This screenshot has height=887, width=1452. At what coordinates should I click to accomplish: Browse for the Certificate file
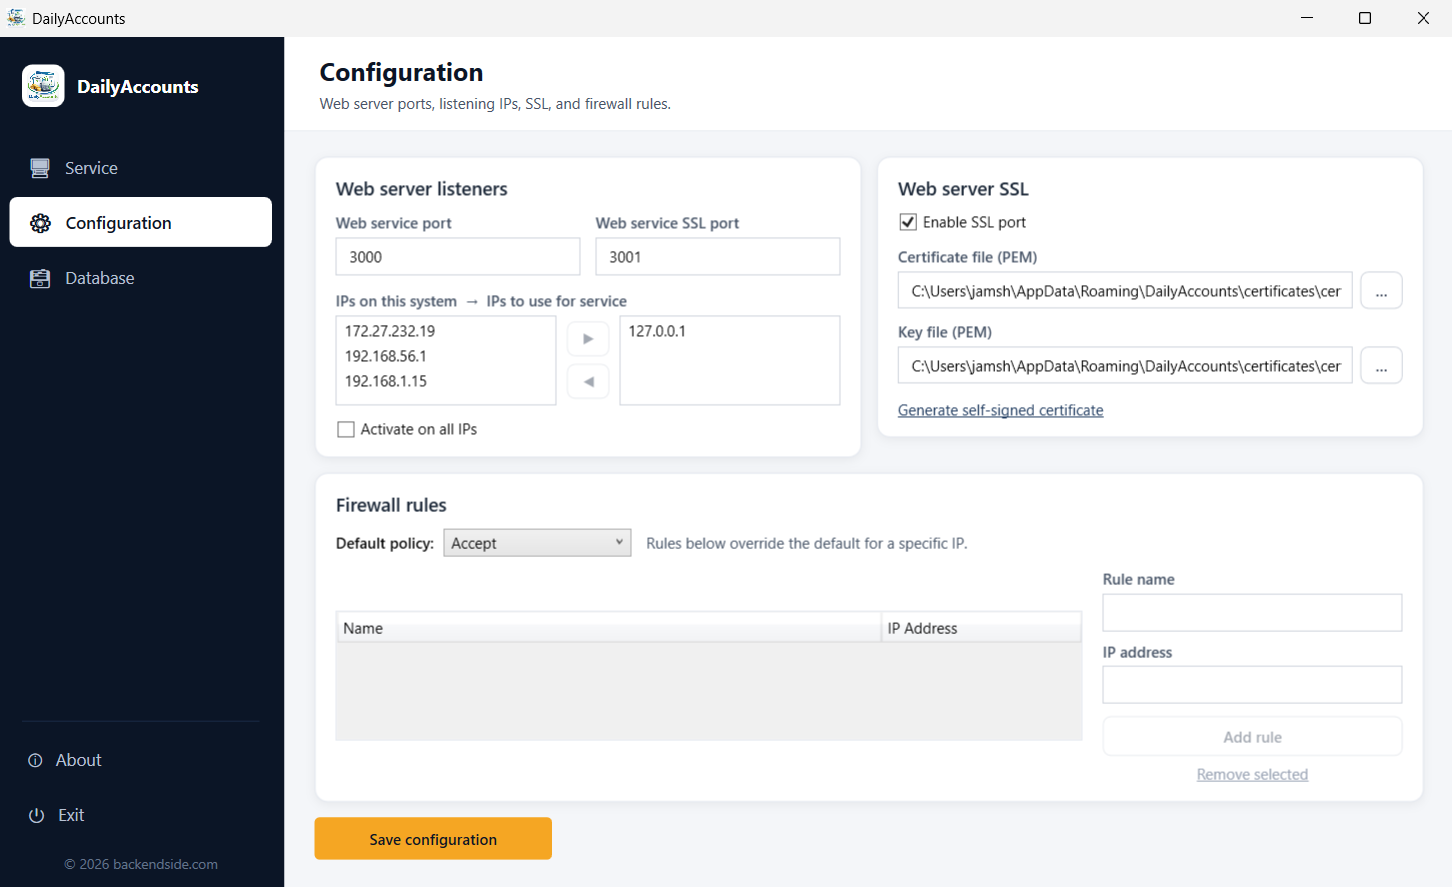click(x=1381, y=291)
